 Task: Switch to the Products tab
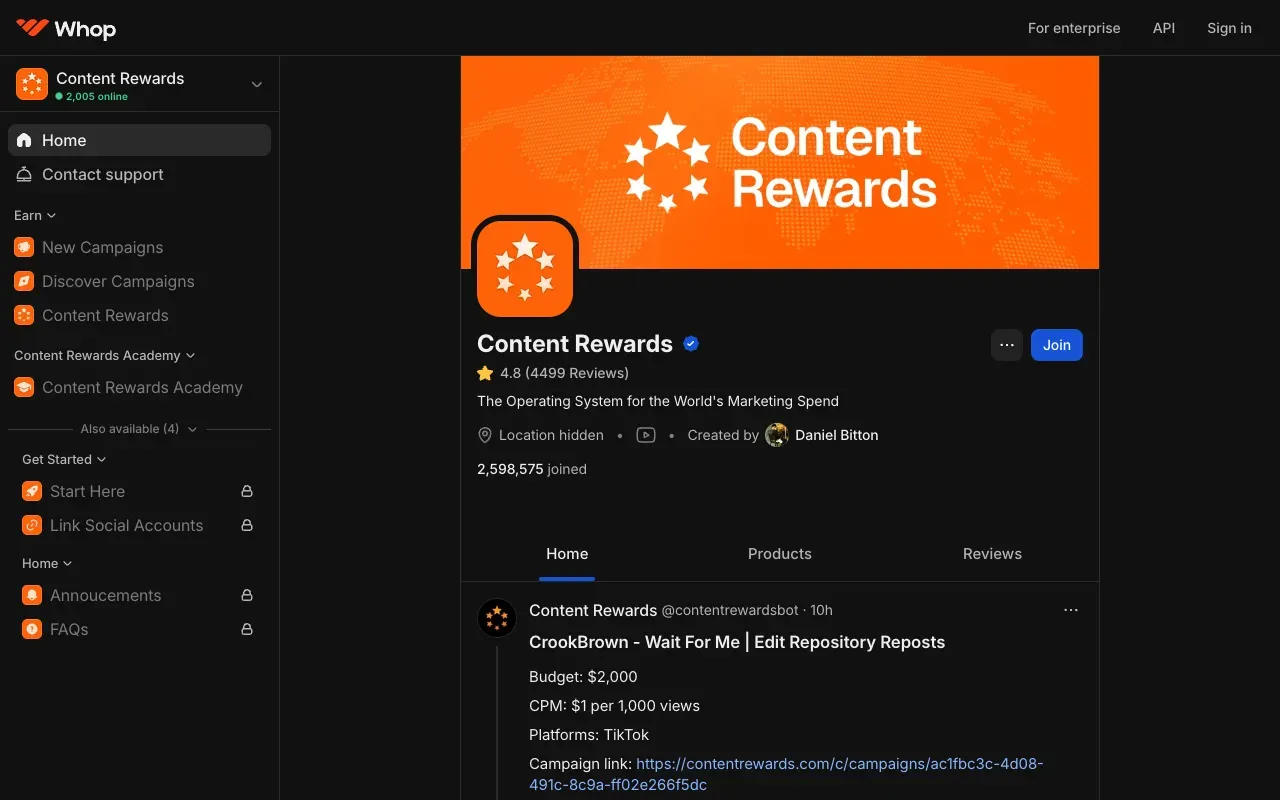[780, 554]
